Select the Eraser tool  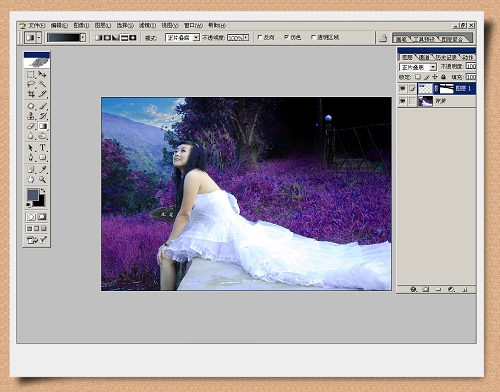31,126
